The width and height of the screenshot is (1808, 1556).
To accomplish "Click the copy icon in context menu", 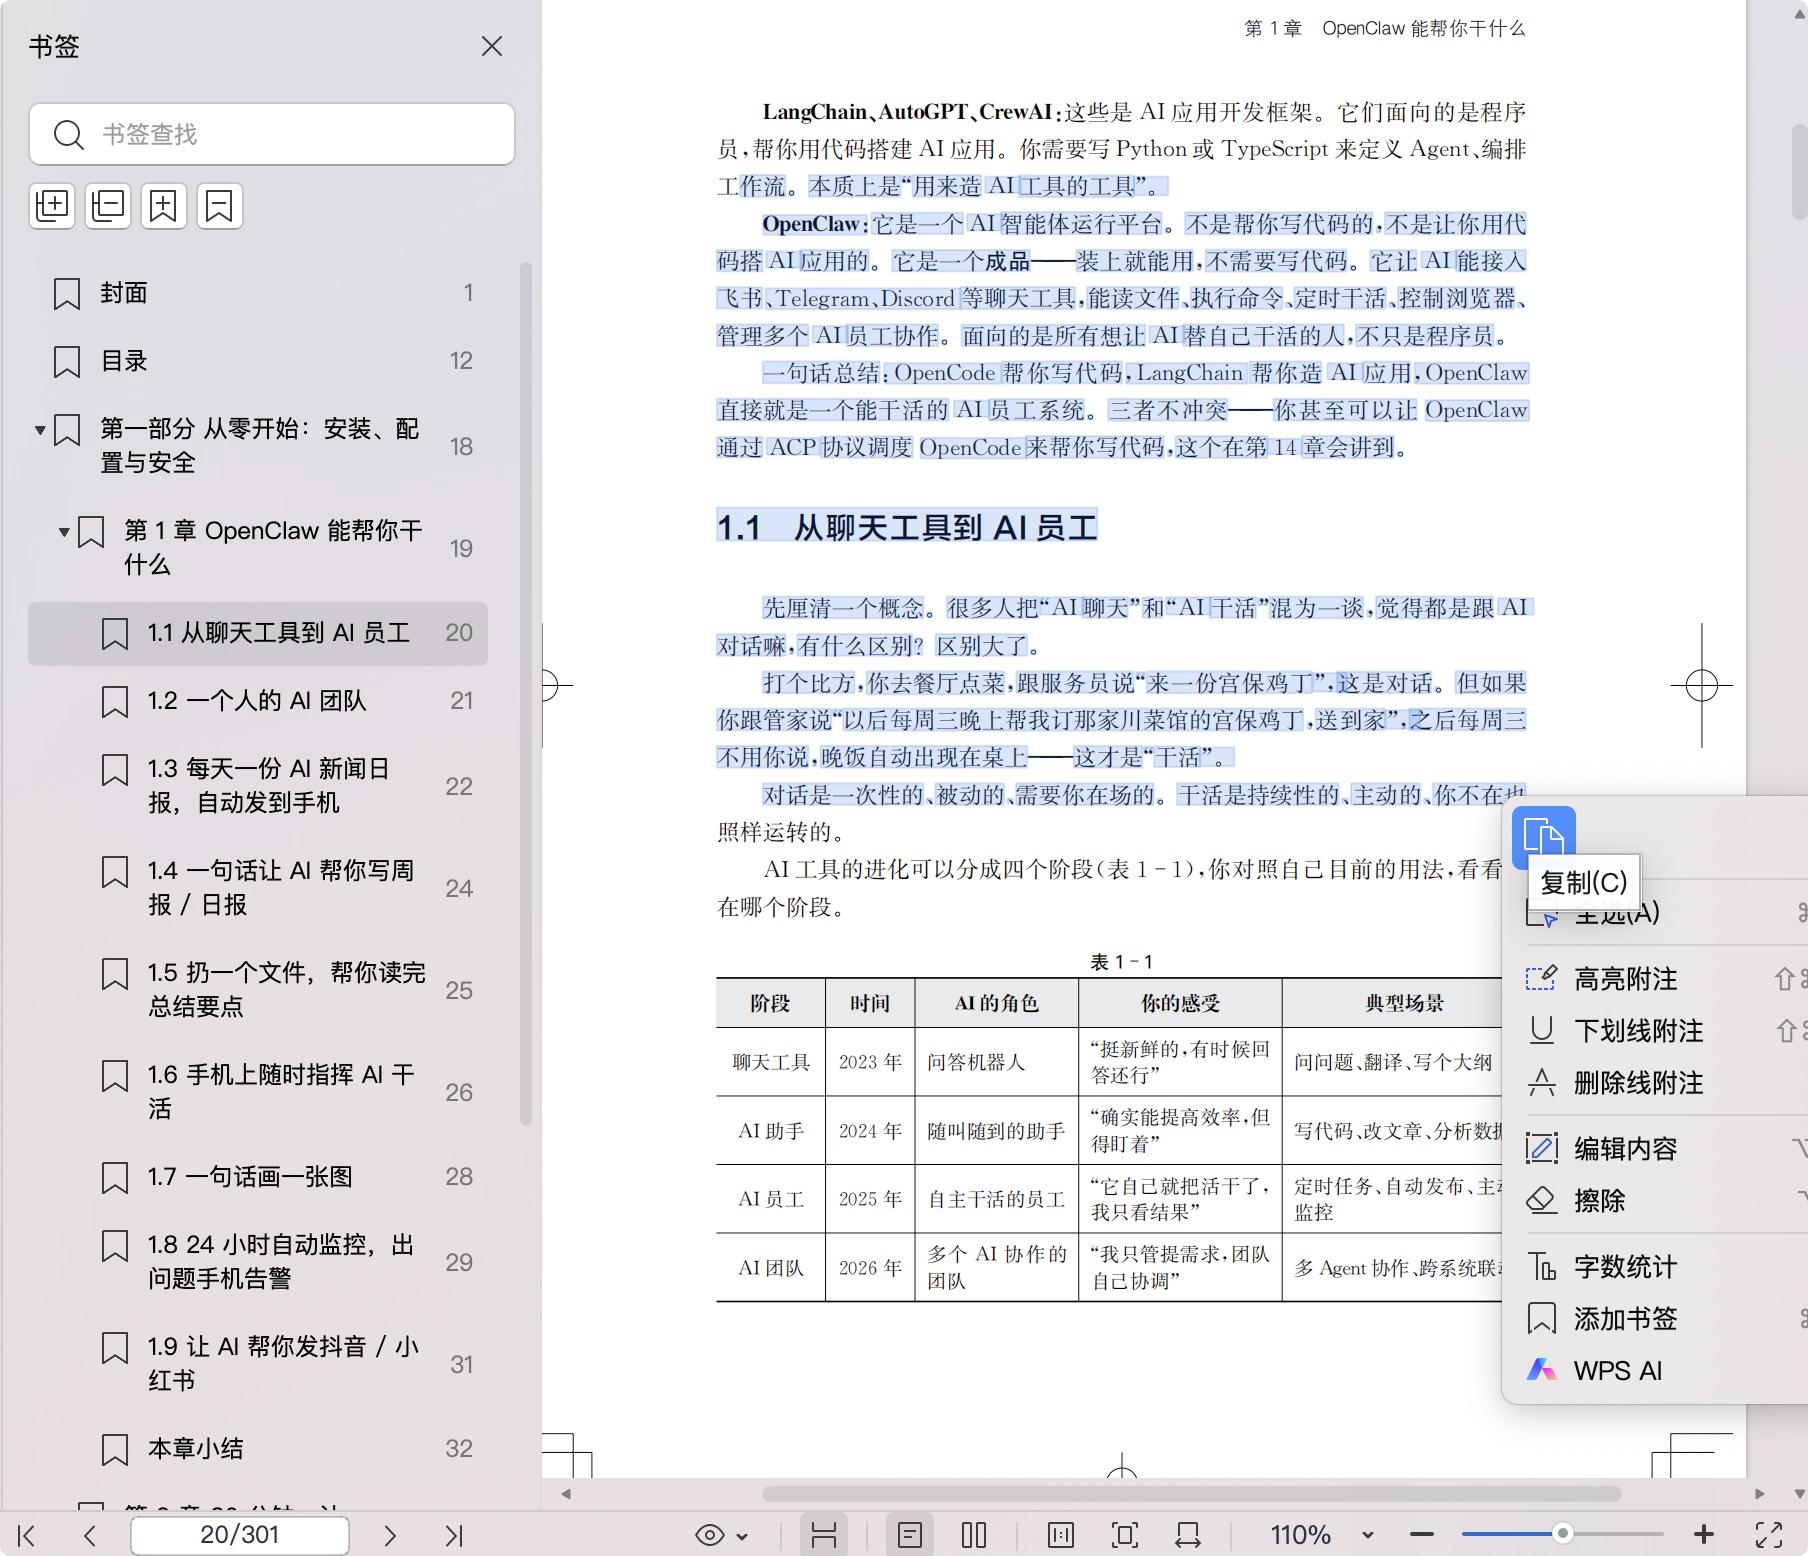I will tap(1544, 837).
